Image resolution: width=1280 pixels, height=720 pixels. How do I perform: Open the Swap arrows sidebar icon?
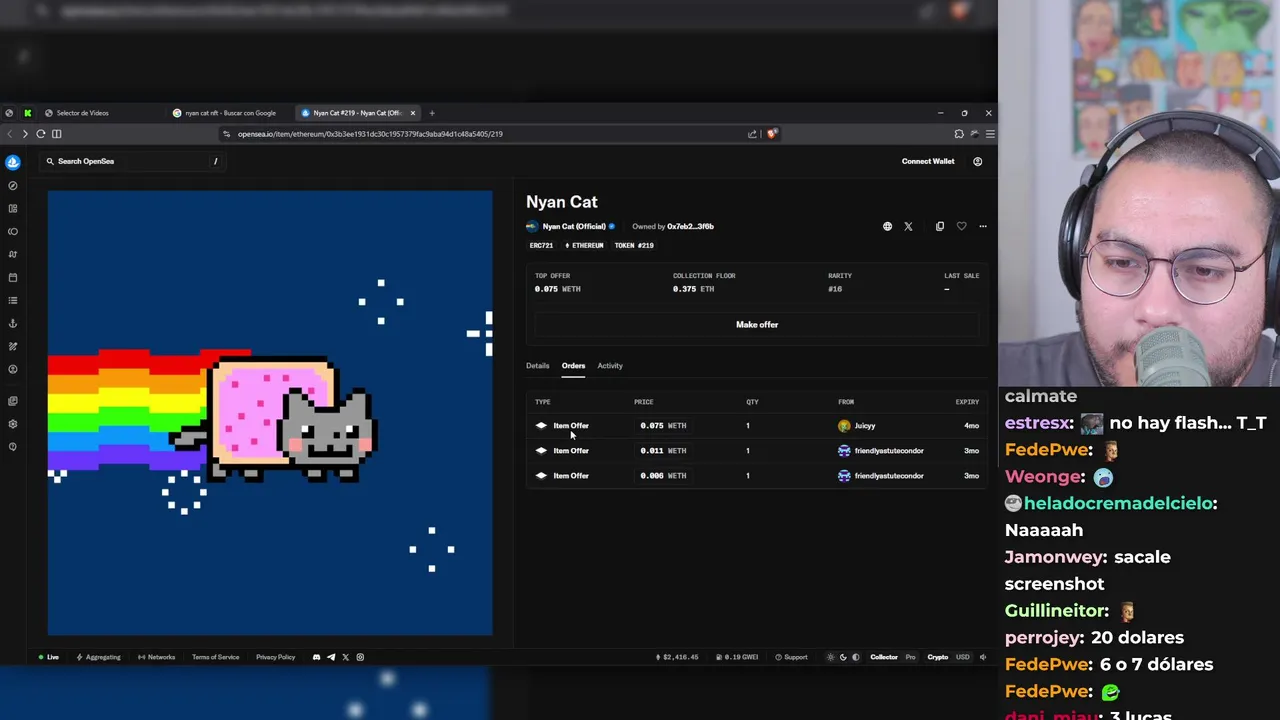[13, 255]
